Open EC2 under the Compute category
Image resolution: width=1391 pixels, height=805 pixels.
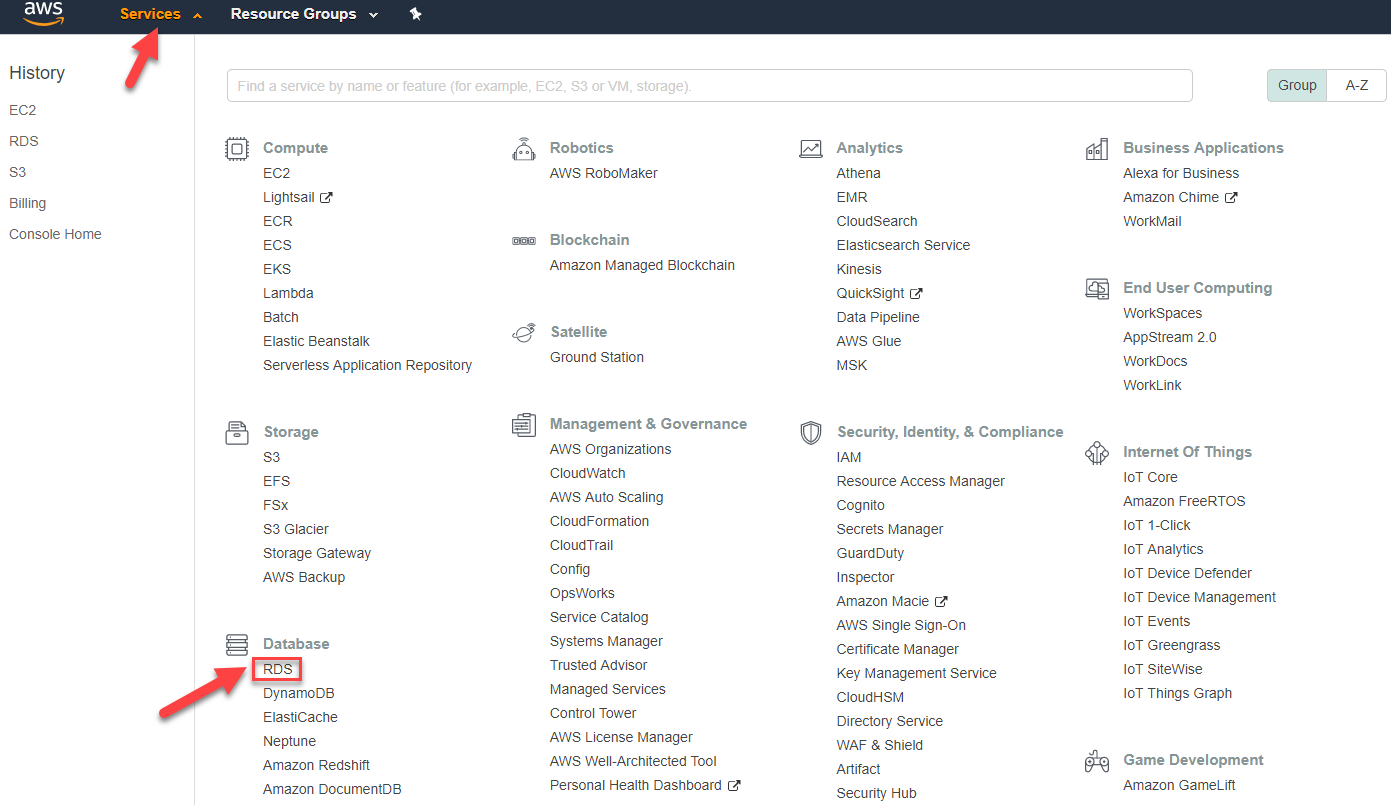[x=277, y=173]
